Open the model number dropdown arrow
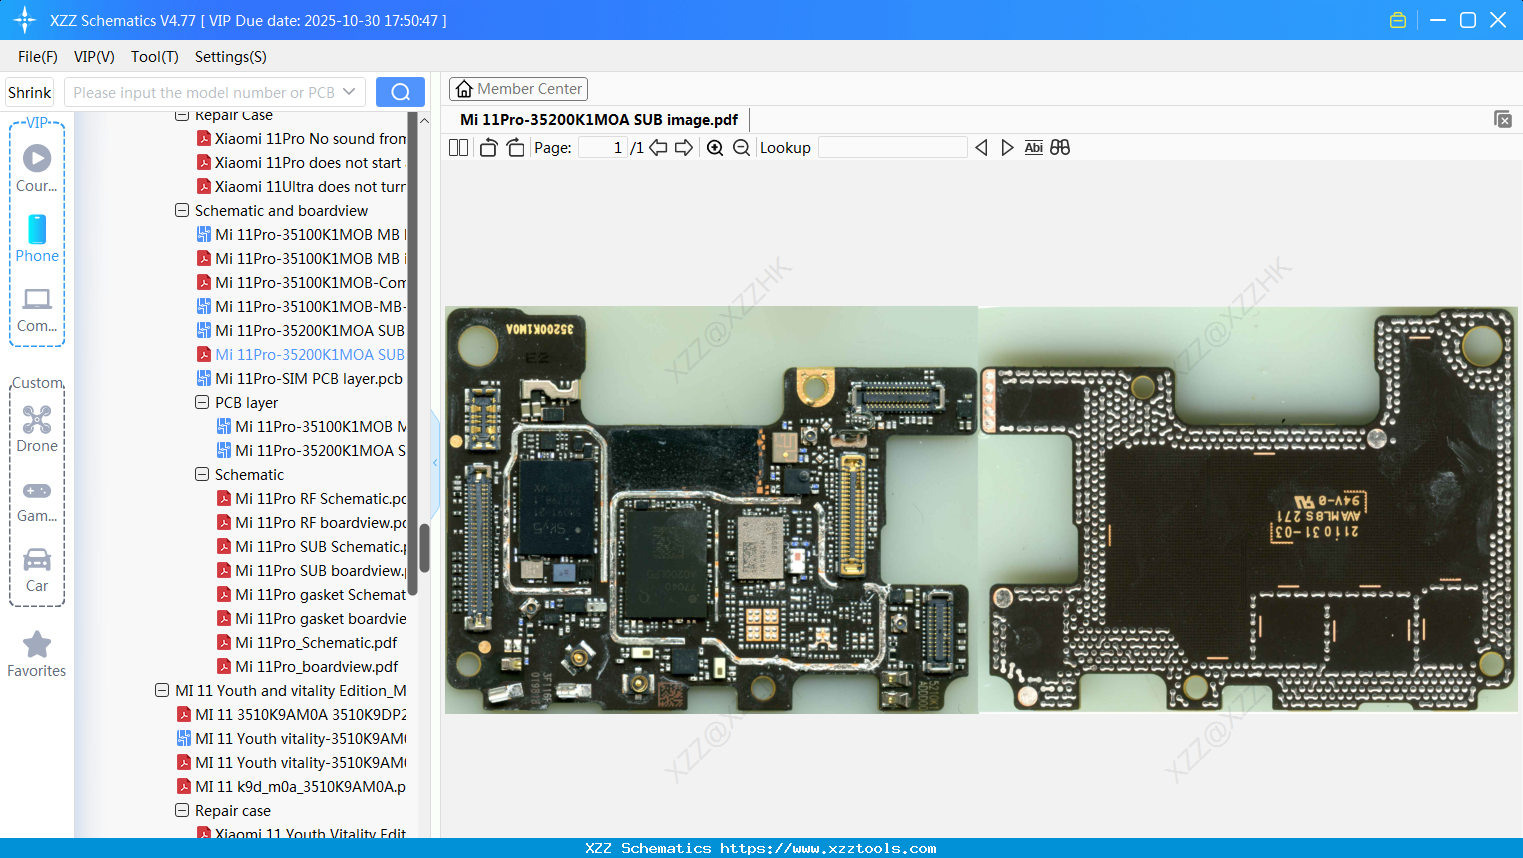This screenshot has width=1523, height=858. pyautogui.click(x=350, y=91)
